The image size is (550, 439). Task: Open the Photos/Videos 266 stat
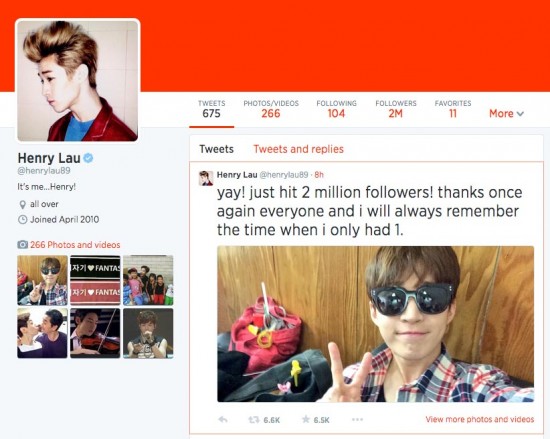(x=271, y=109)
